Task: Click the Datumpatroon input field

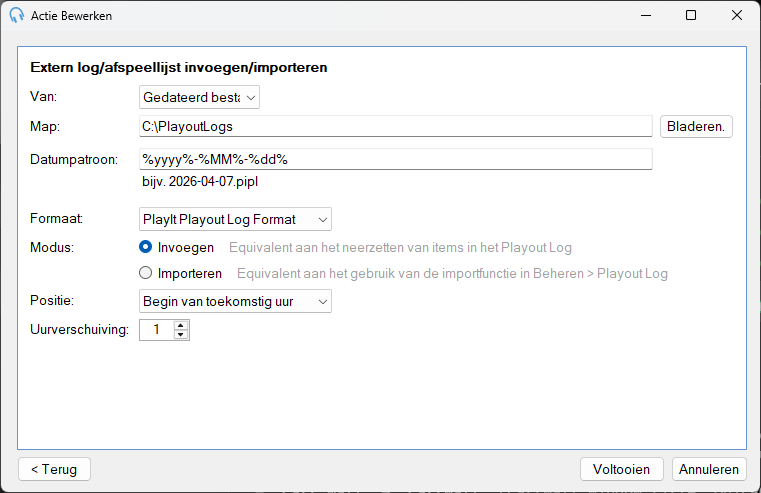Action: (x=396, y=159)
